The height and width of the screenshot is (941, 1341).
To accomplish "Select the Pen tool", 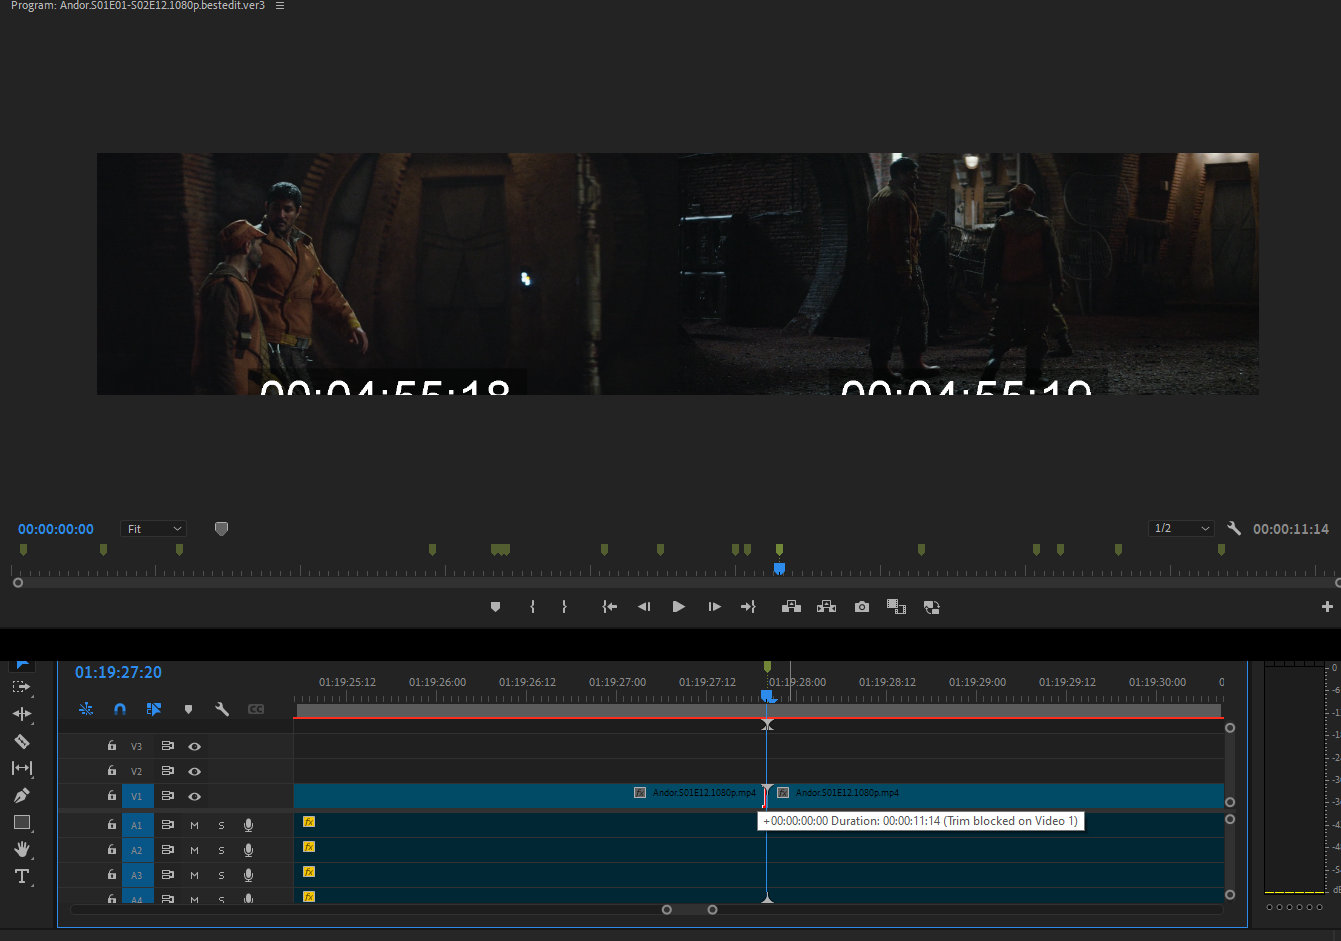I will [x=21, y=795].
